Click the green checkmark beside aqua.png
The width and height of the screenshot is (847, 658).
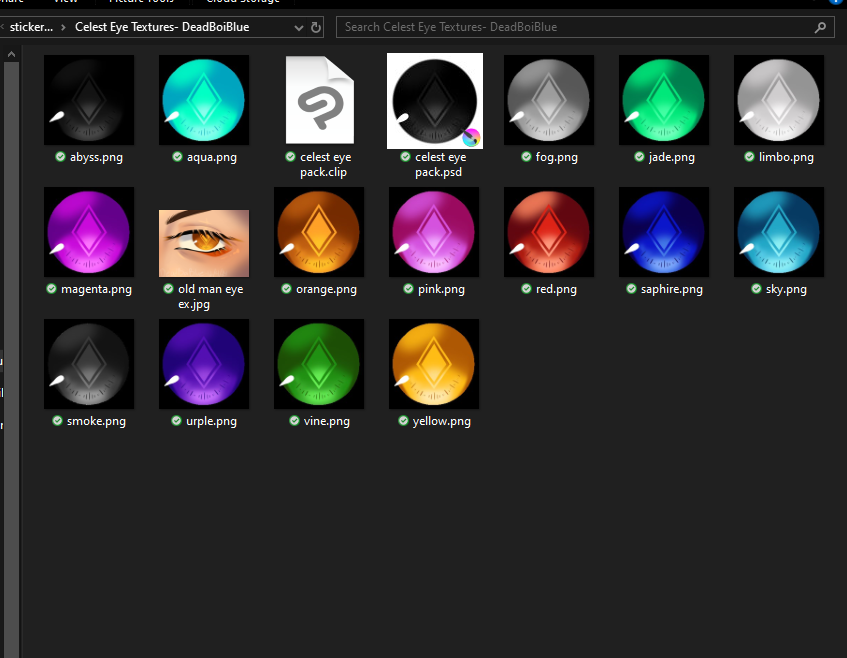177,157
